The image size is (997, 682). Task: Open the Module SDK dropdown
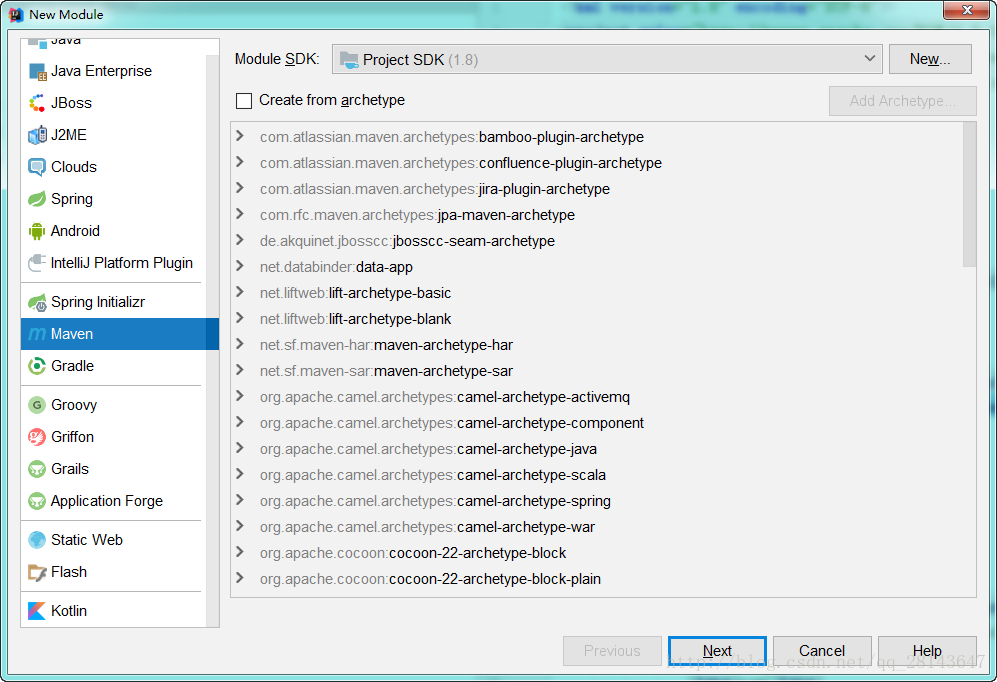point(607,60)
